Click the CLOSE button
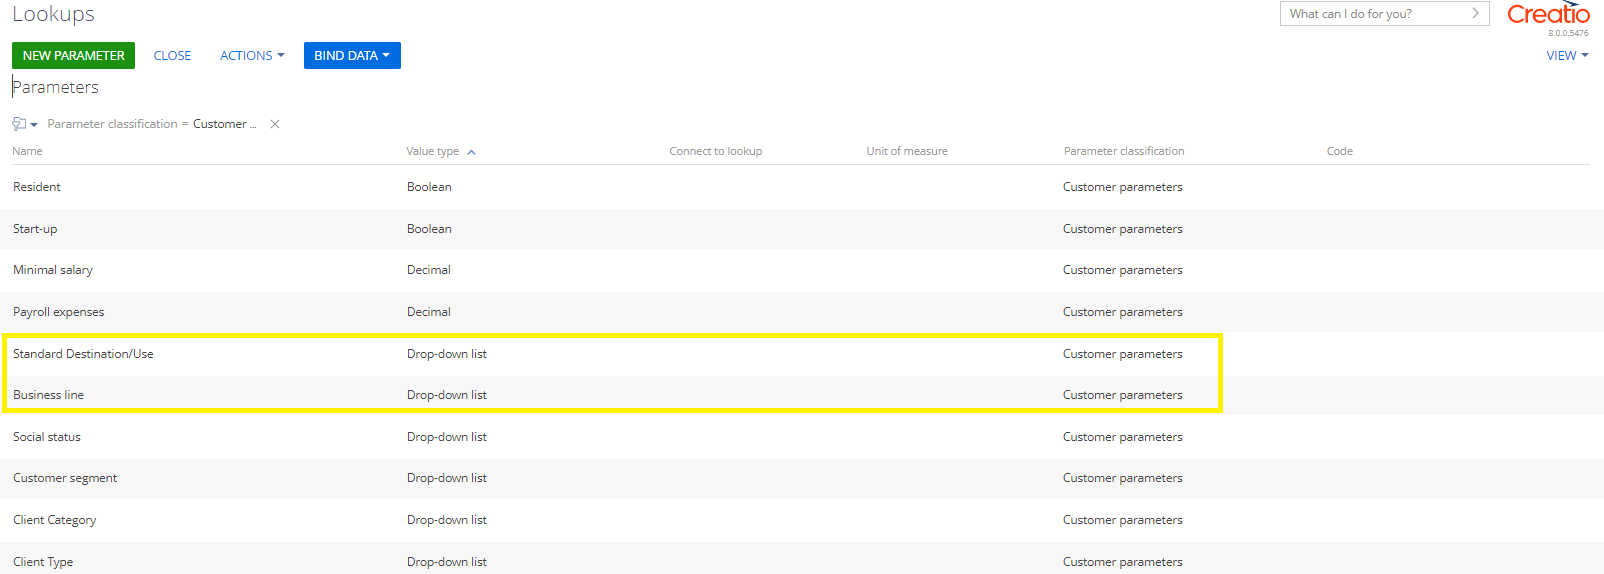The height and width of the screenshot is (574, 1604). click(172, 56)
